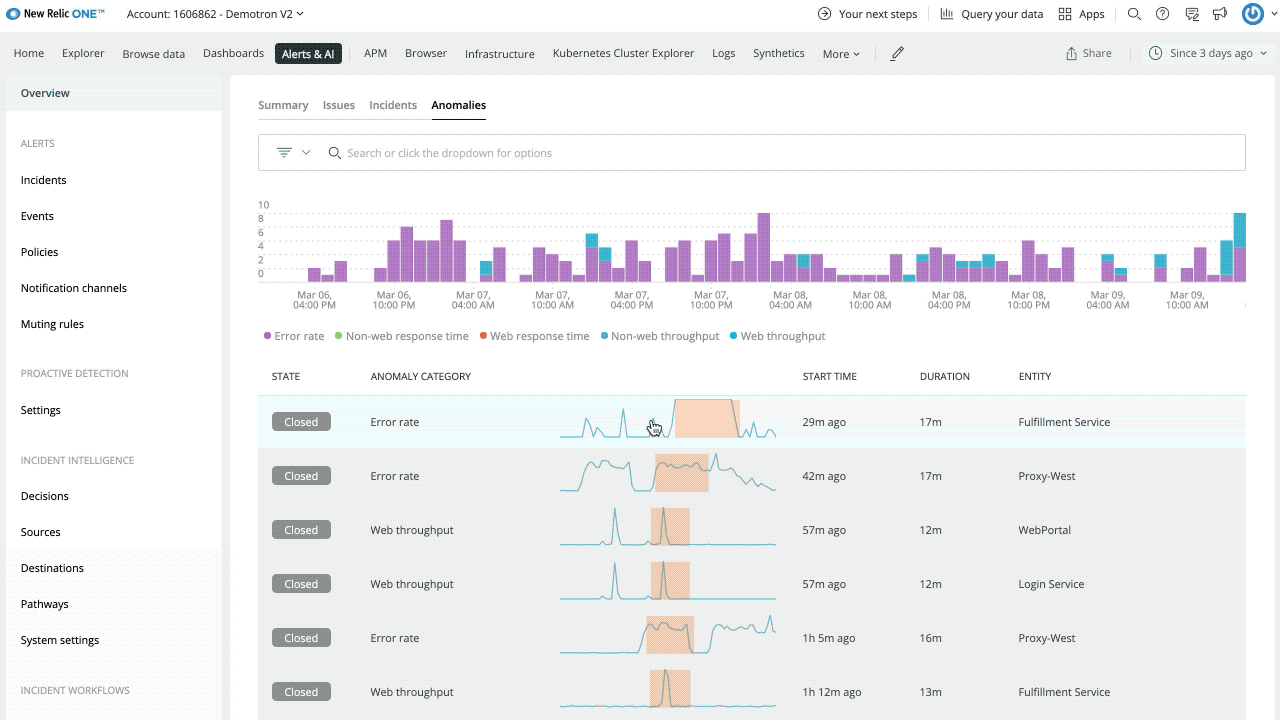The height and width of the screenshot is (720, 1280).
Task: Click the edit pencil icon in navigation
Action: click(897, 54)
